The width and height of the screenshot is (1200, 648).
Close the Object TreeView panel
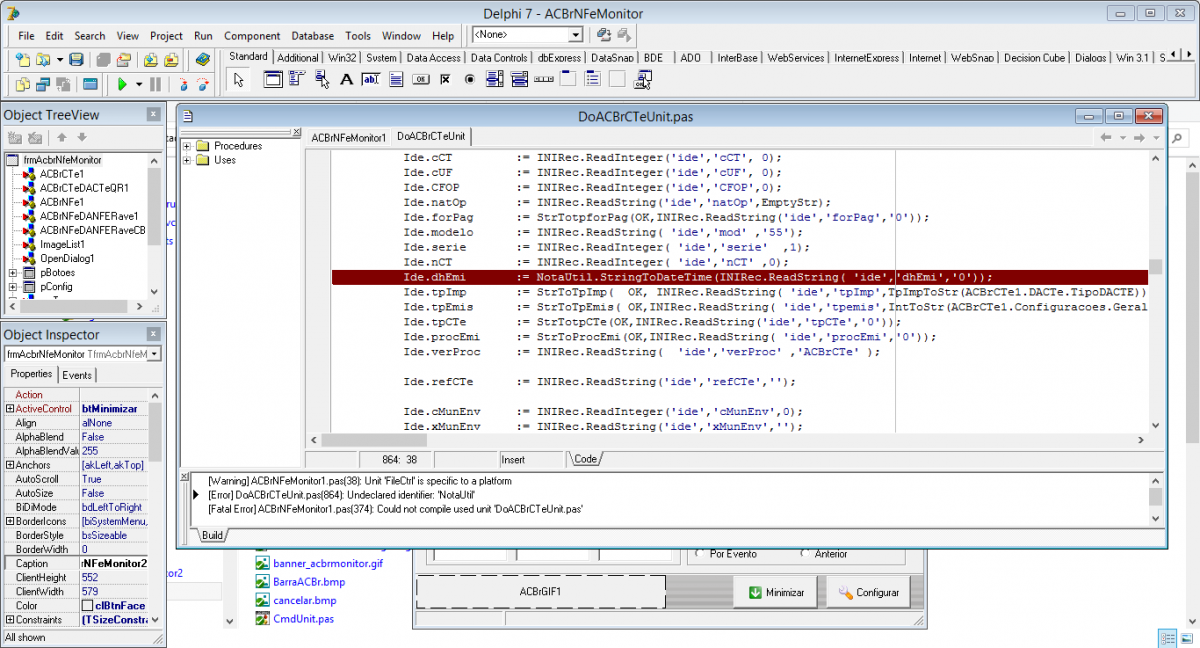153,115
